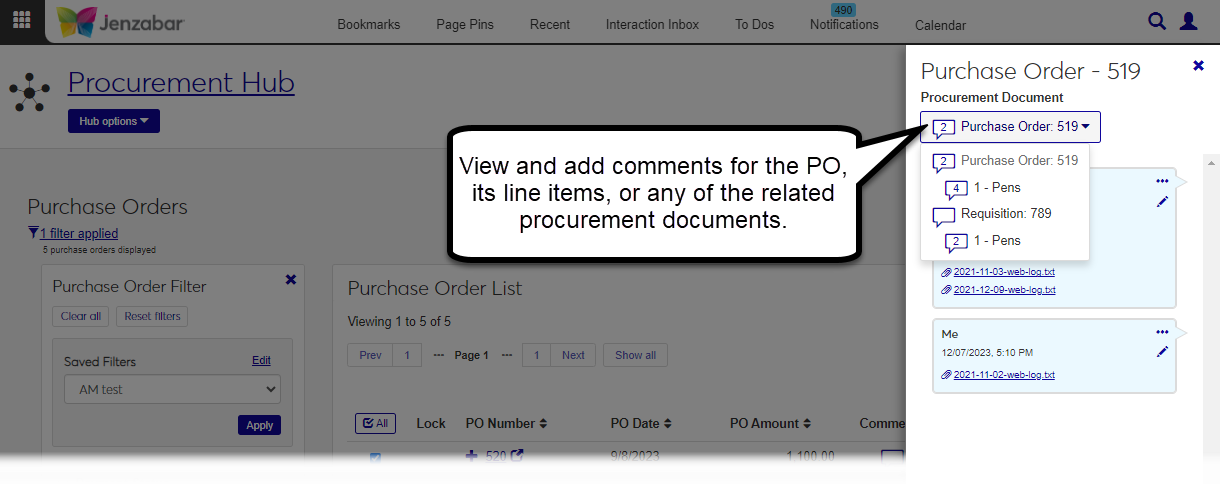Edit the top comment with the pencil icon
The width and height of the screenshot is (1220, 485).
(x=1162, y=202)
